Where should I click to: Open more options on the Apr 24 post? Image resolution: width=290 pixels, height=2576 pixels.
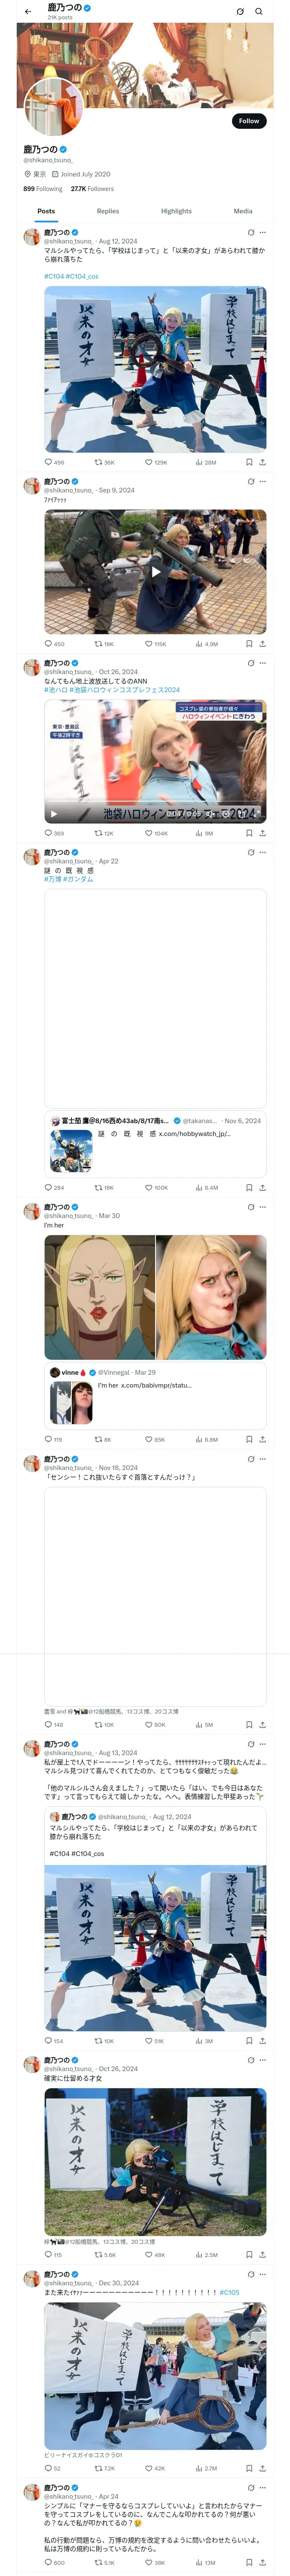263,2487
